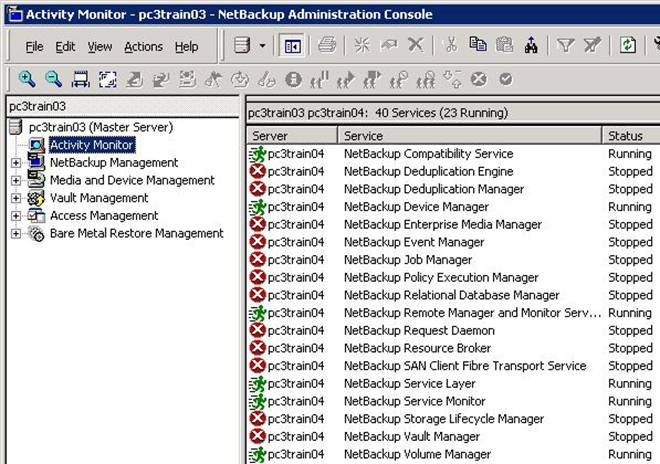Expand Bare Metal Restore Management node

[x=16, y=233]
